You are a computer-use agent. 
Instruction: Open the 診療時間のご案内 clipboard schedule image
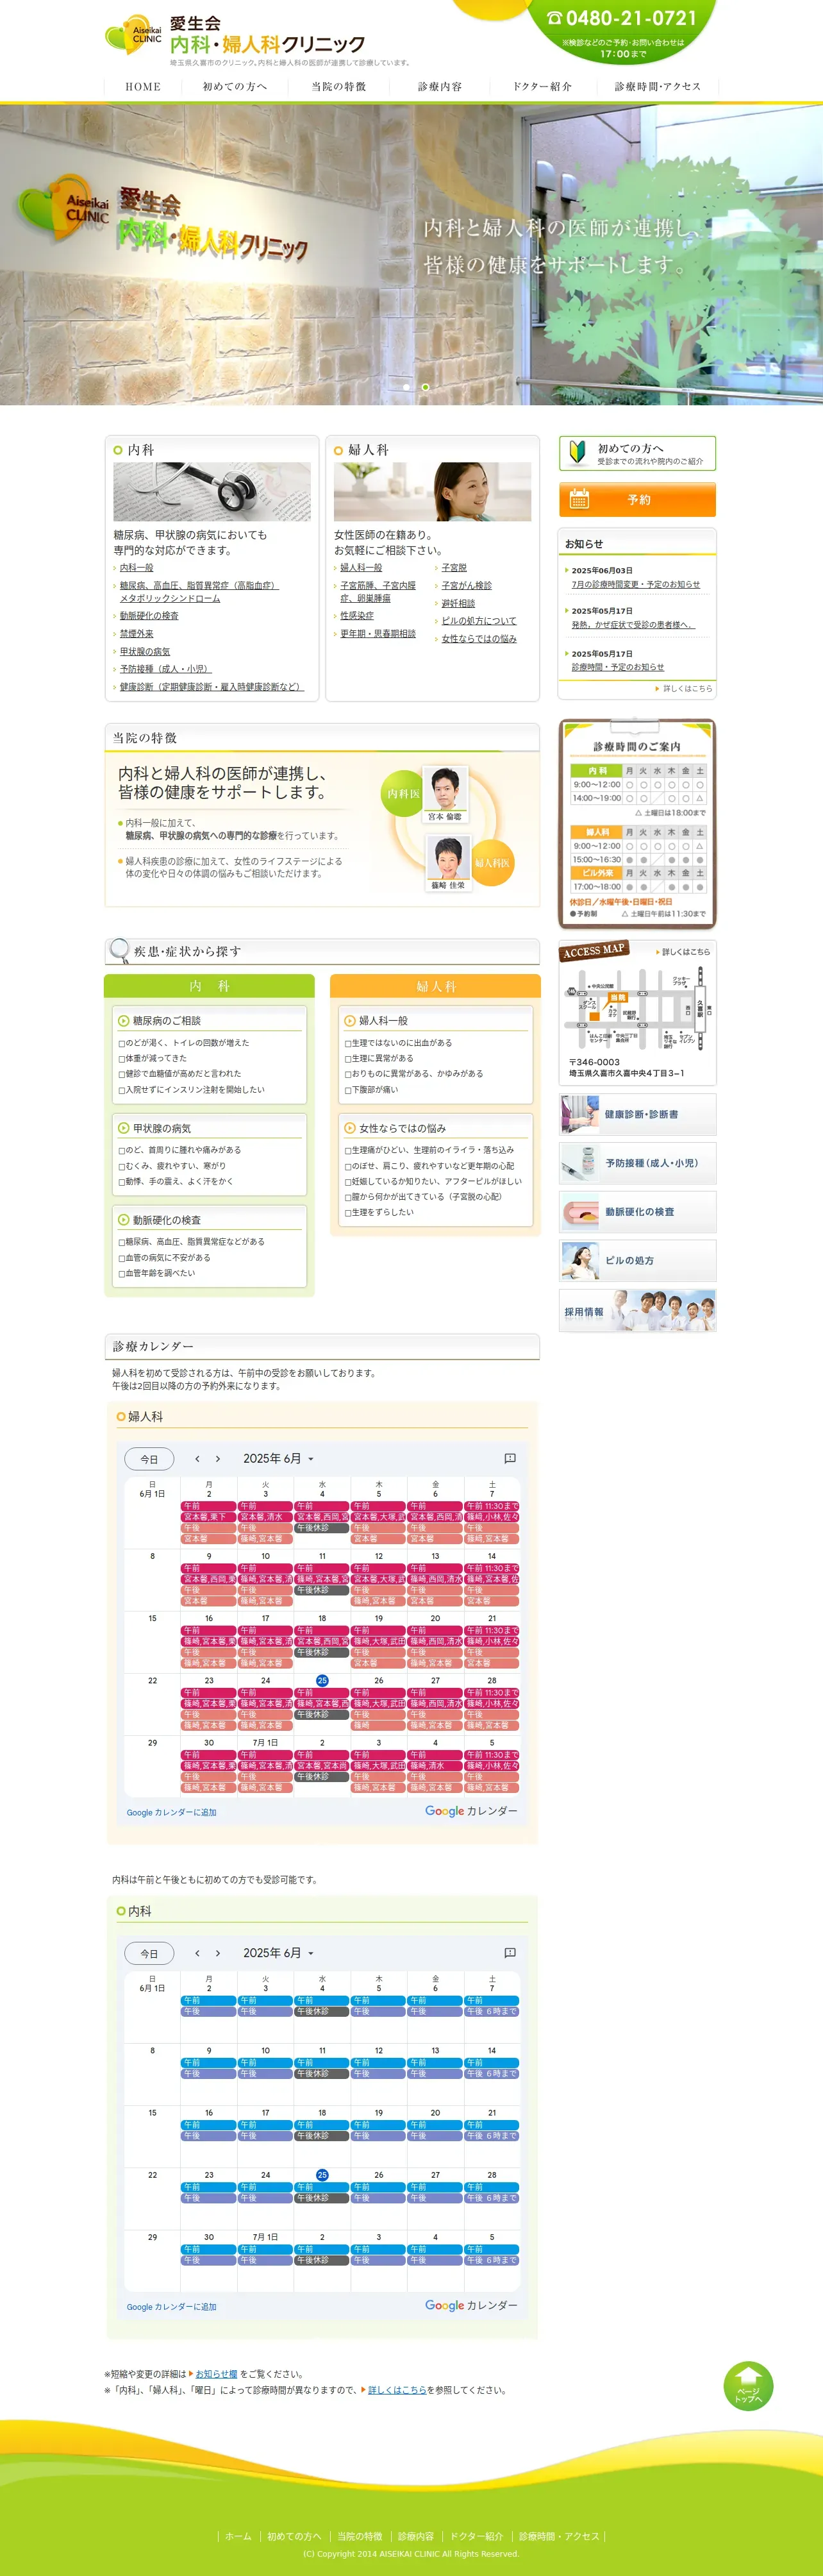[x=637, y=824]
